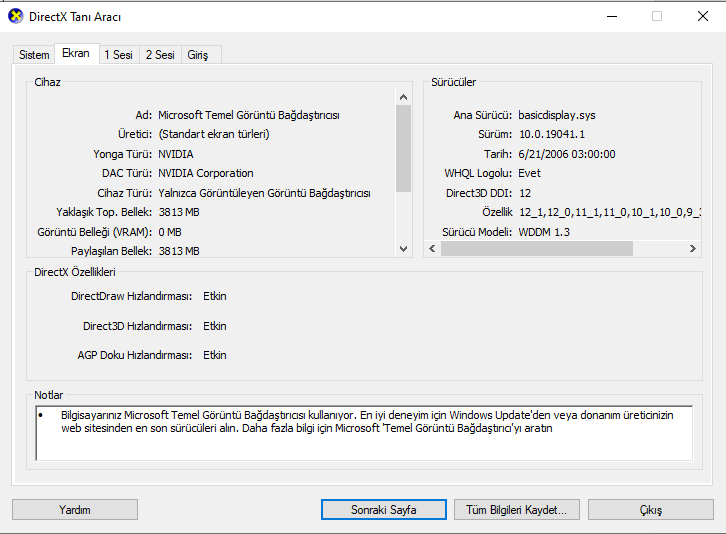
Task: Click the Sürücüler horizontal scrollbar thumb
Action: click(x=537, y=249)
